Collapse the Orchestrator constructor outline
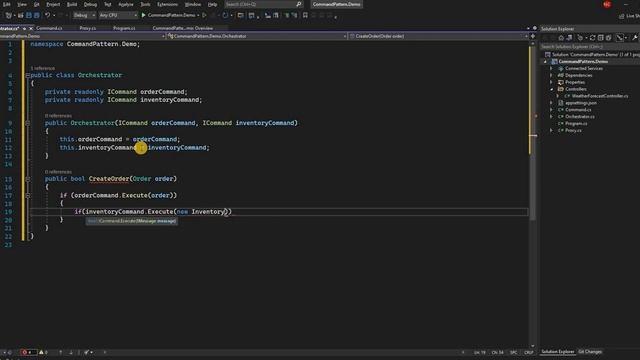This screenshot has height=360, width=640. coord(28,123)
